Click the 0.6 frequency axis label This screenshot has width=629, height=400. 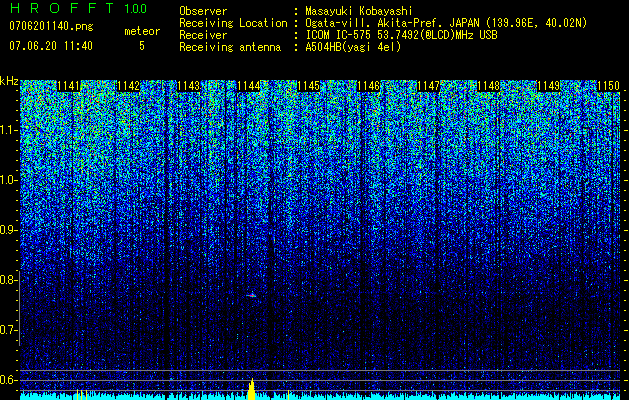(x=9, y=380)
